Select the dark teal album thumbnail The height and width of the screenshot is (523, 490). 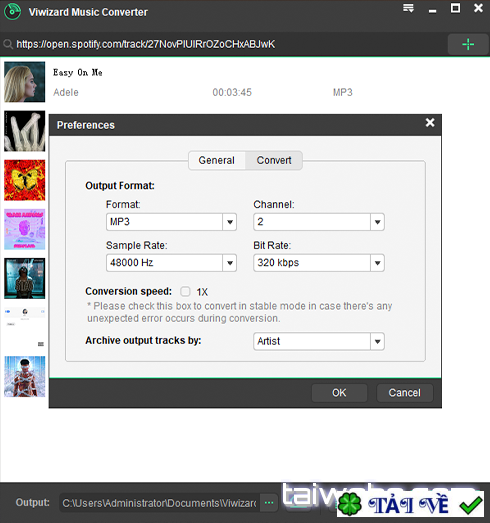(x=24, y=279)
